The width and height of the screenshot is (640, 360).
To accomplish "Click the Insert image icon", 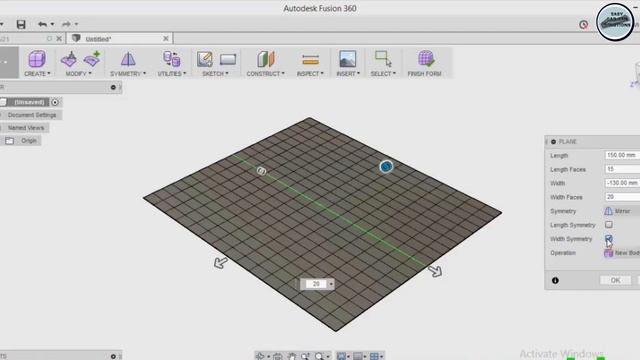I will (x=348, y=60).
